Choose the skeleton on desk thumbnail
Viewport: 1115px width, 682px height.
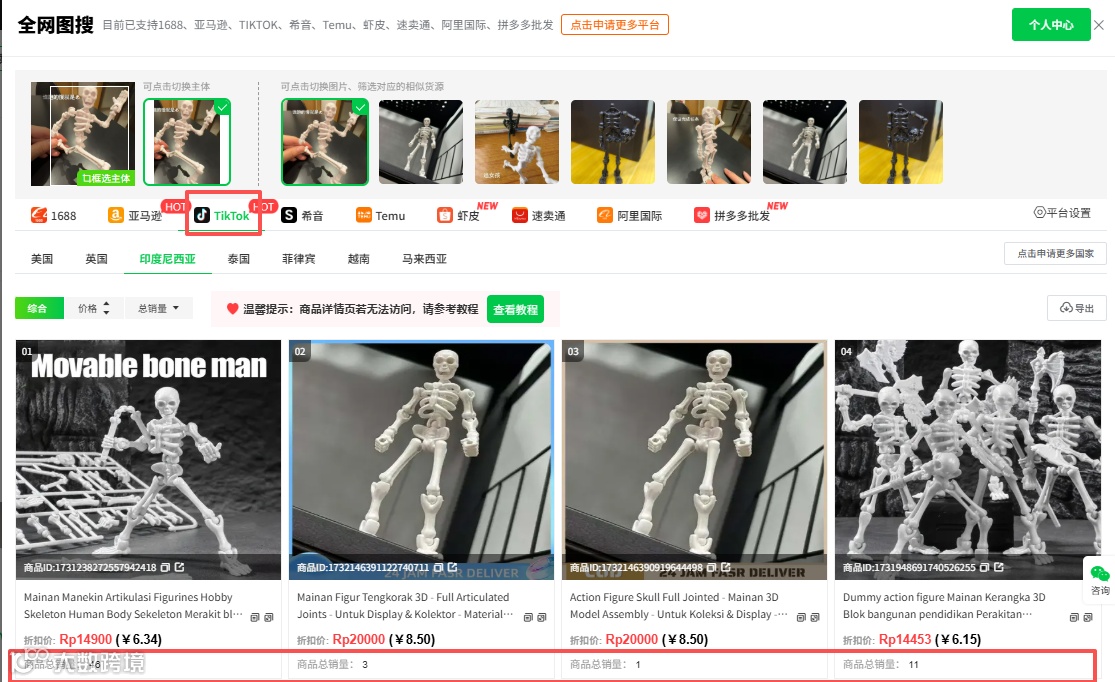517,142
